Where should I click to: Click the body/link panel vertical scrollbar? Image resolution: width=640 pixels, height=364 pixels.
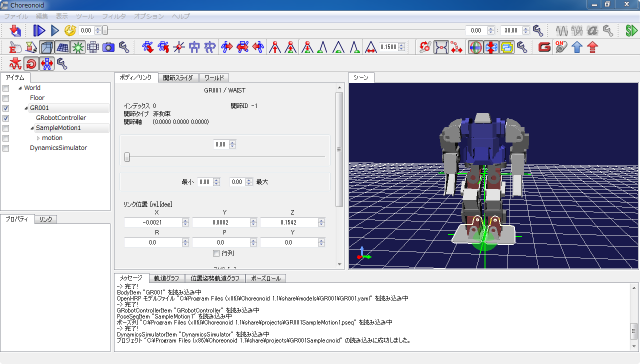(339, 149)
